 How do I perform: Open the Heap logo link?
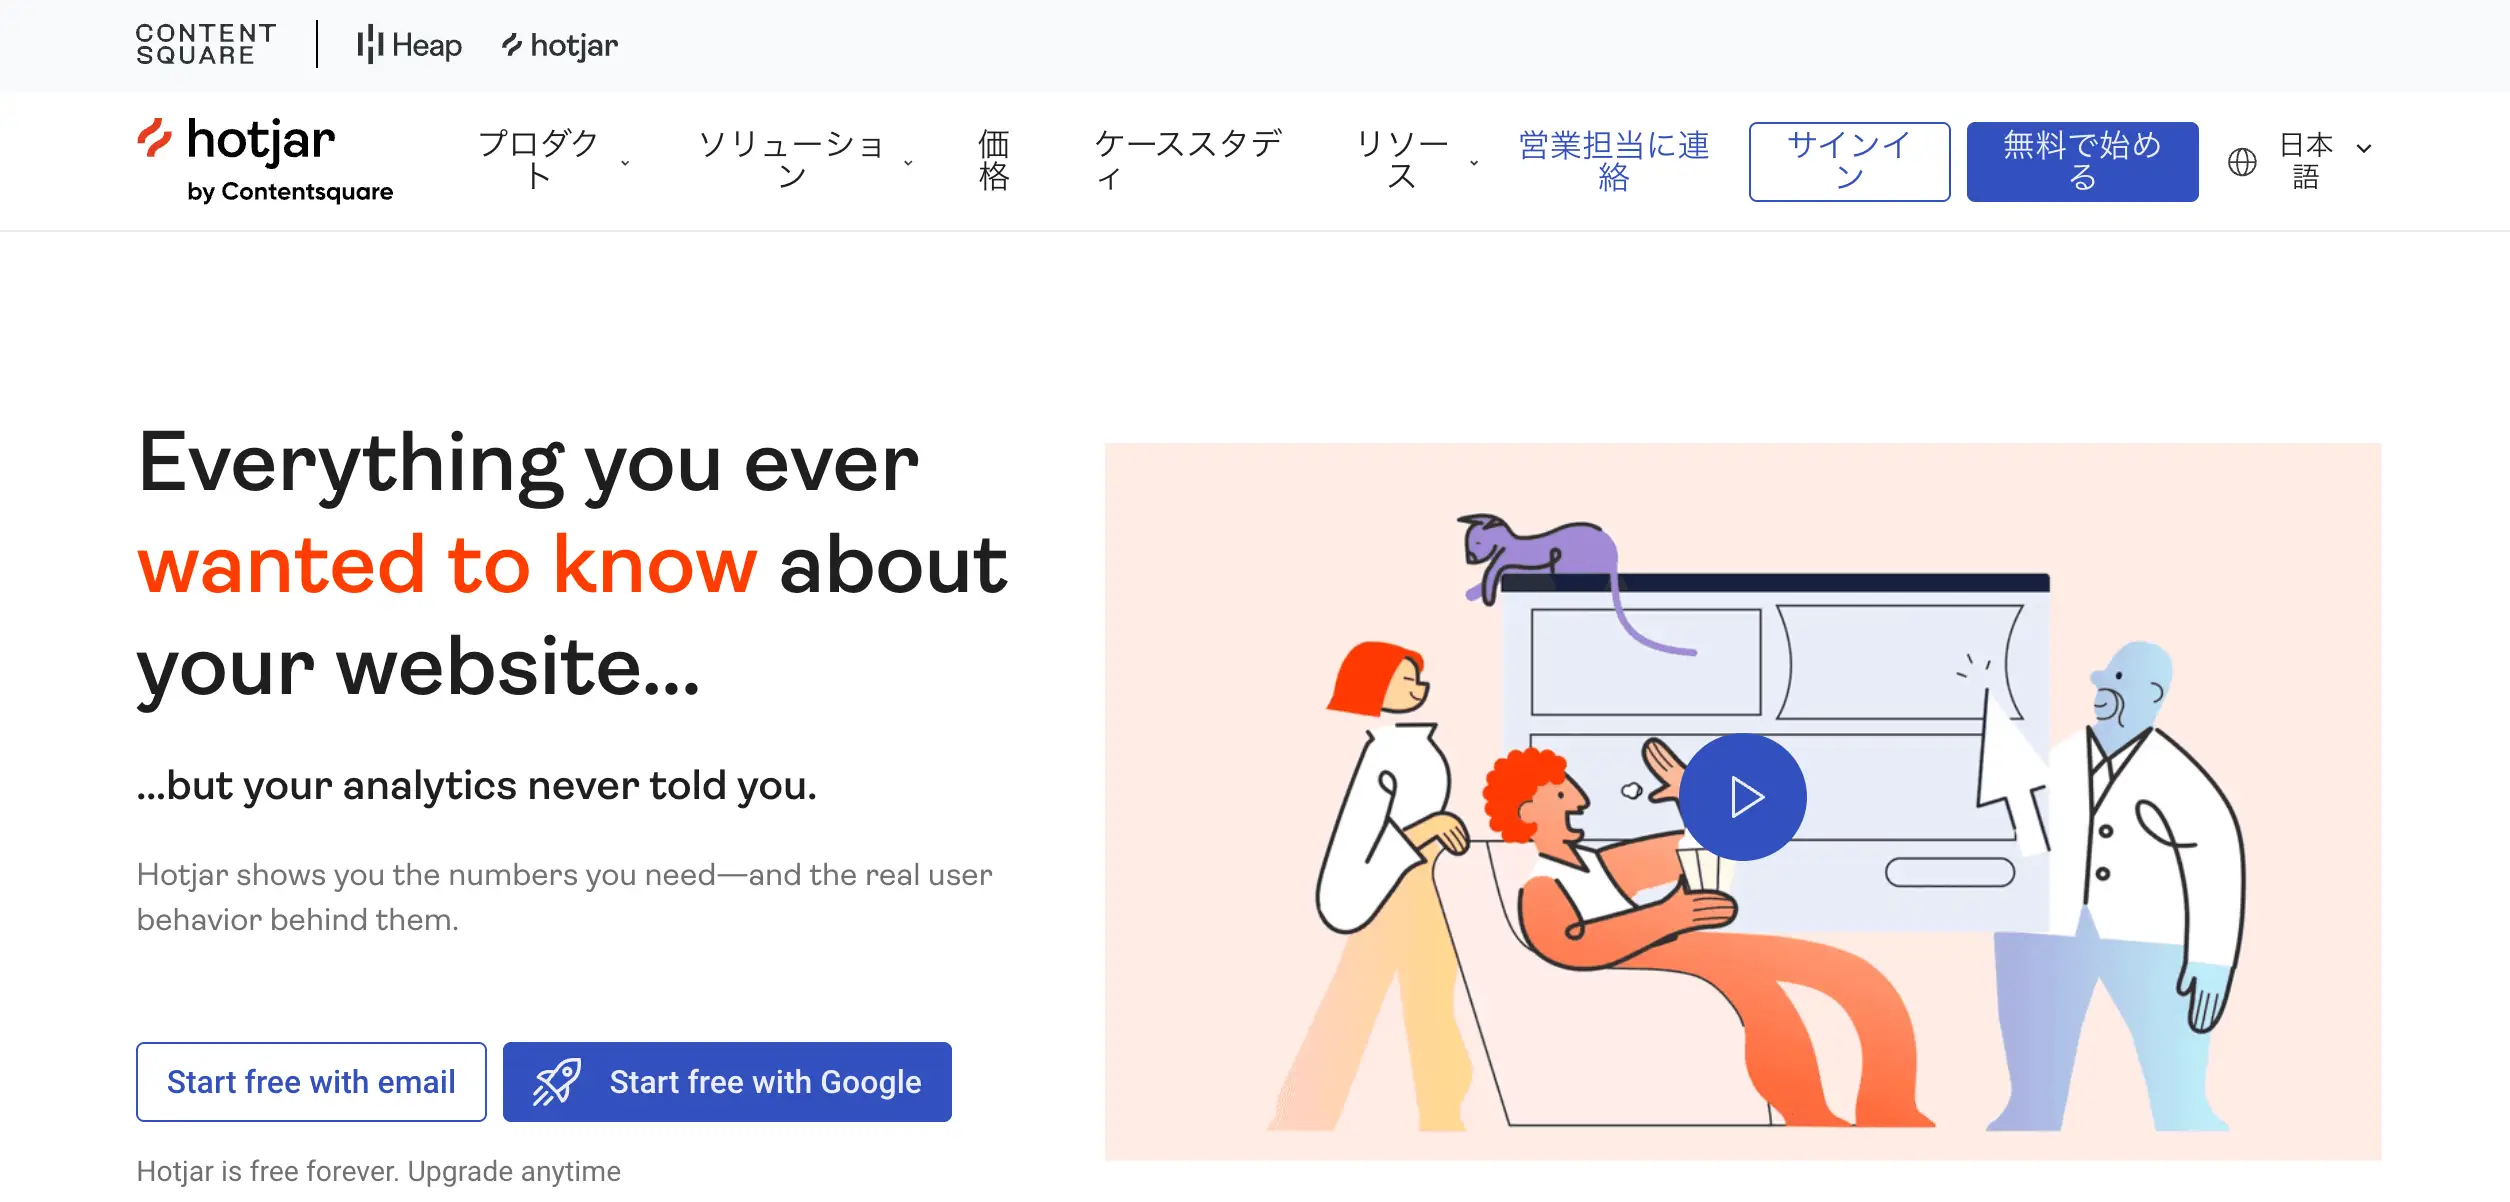[x=410, y=45]
